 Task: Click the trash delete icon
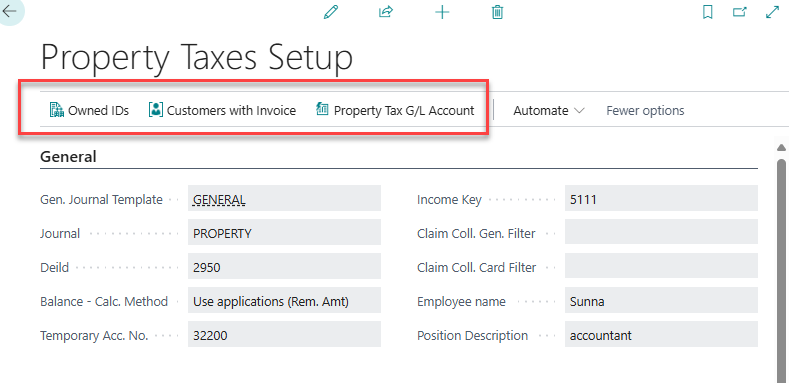click(x=497, y=12)
